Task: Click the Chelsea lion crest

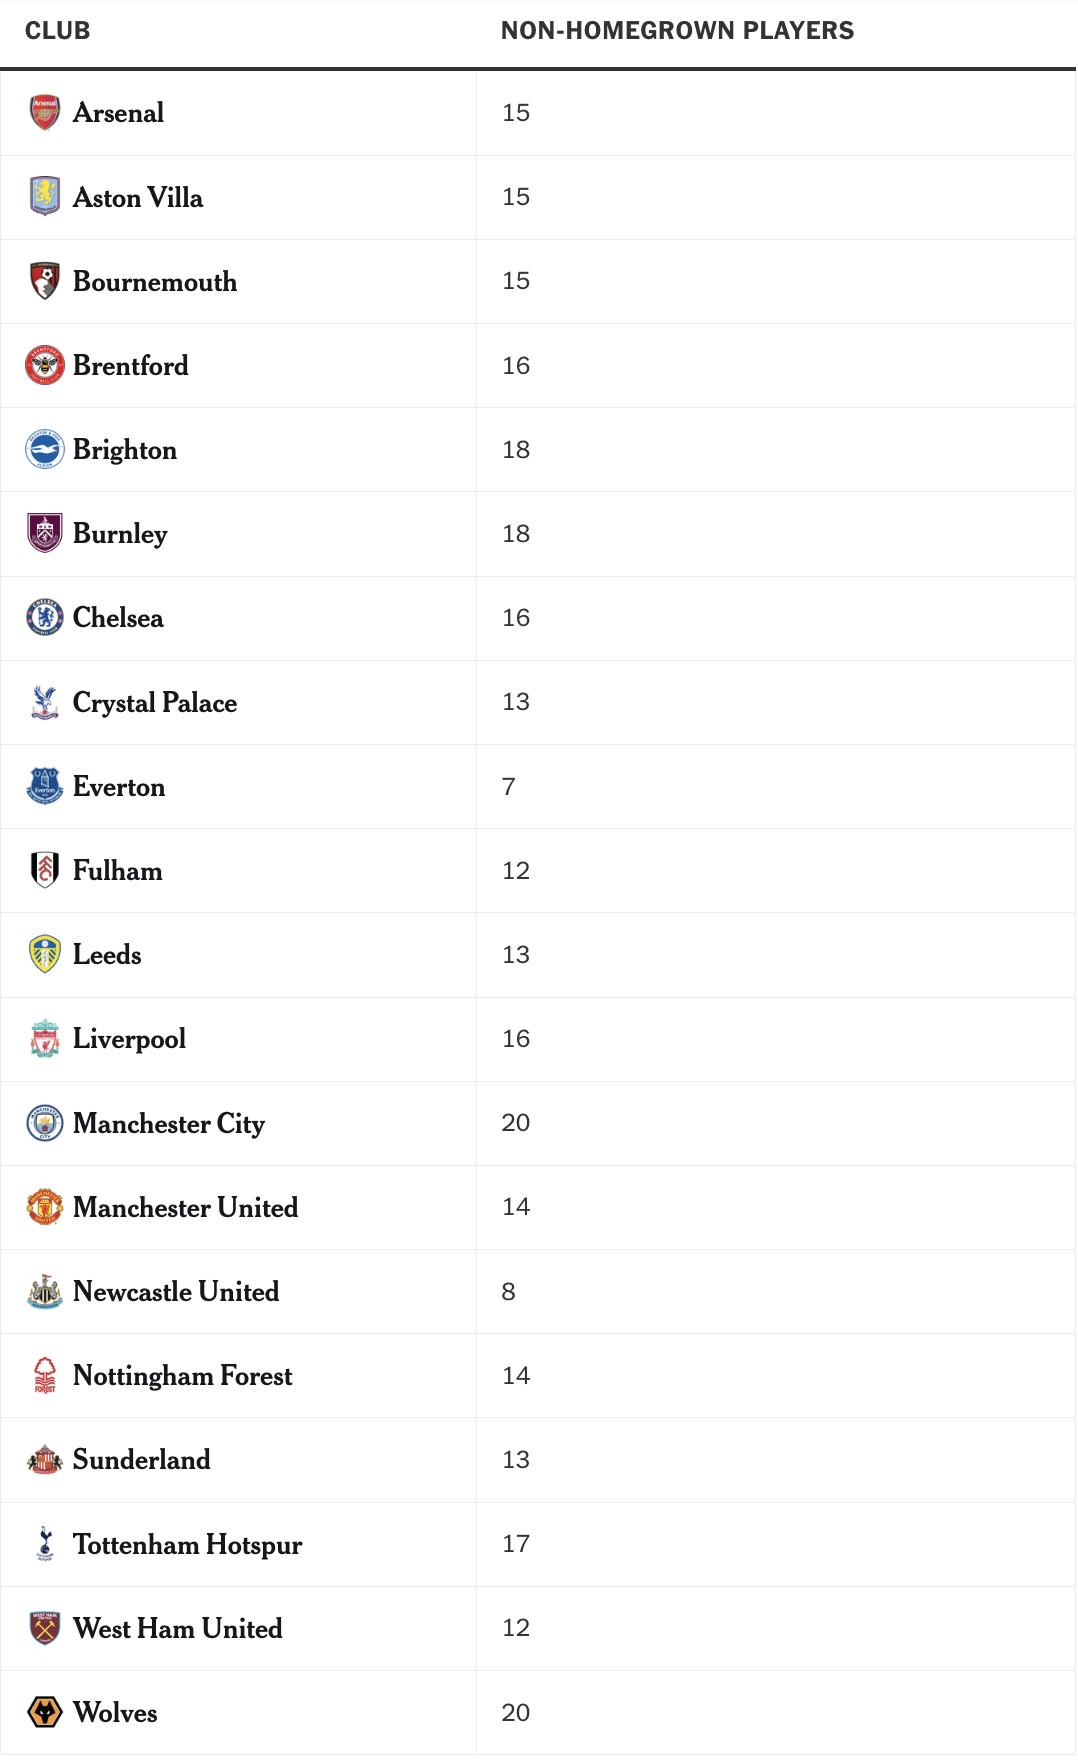Action: [45, 618]
